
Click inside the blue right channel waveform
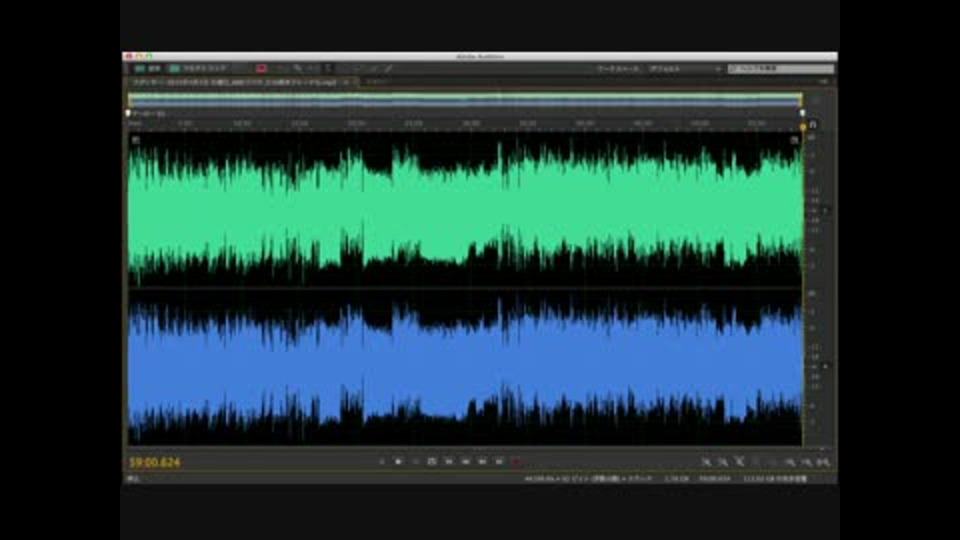pyautogui.click(x=465, y=366)
